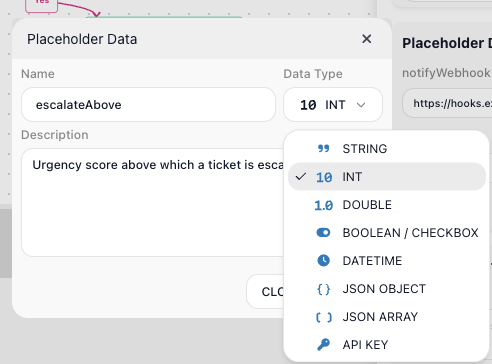This screenshot has height=364, width=492.
Task: Click the escalateAbove name field
Action: (x=148, y=105)
